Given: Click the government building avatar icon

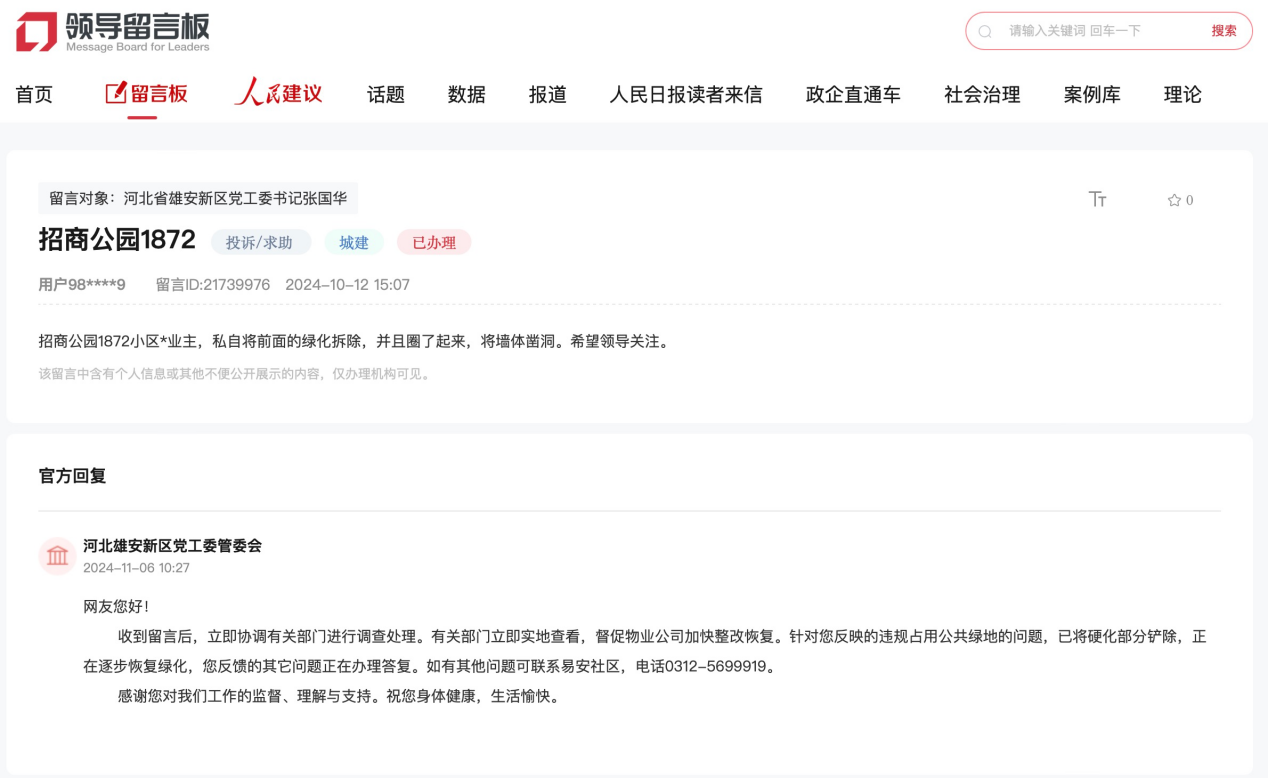Looking at the screenshot, I should pos(58,556).
